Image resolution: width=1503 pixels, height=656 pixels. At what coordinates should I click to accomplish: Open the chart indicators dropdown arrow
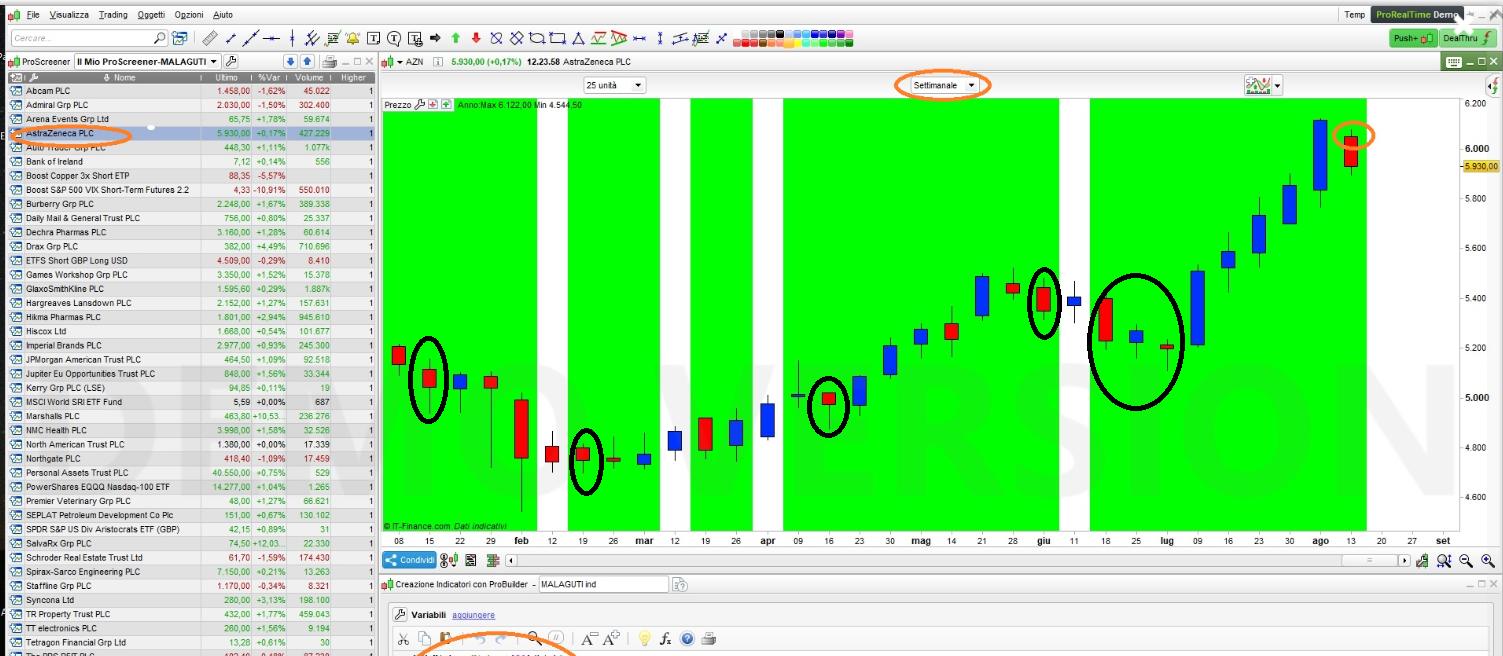pos(1277,86)
